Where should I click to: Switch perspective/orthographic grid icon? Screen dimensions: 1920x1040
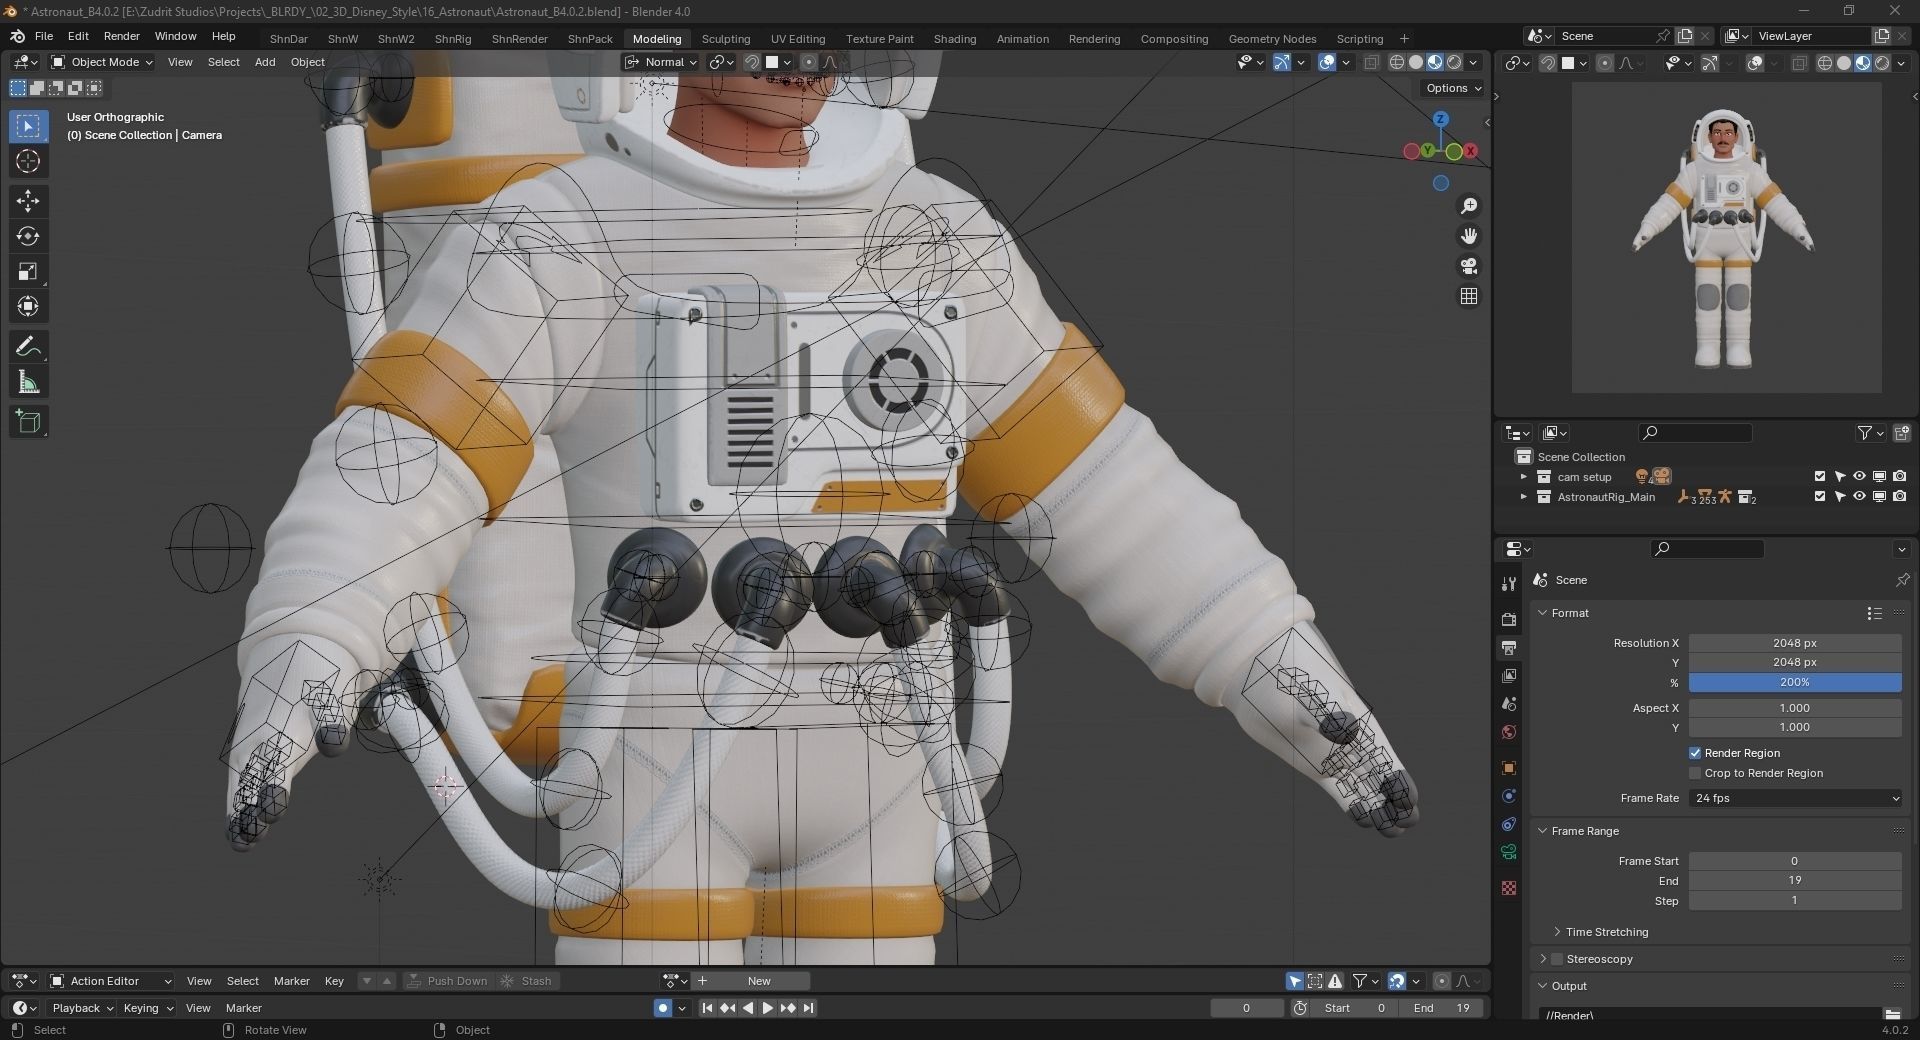tap(1469, 296)
